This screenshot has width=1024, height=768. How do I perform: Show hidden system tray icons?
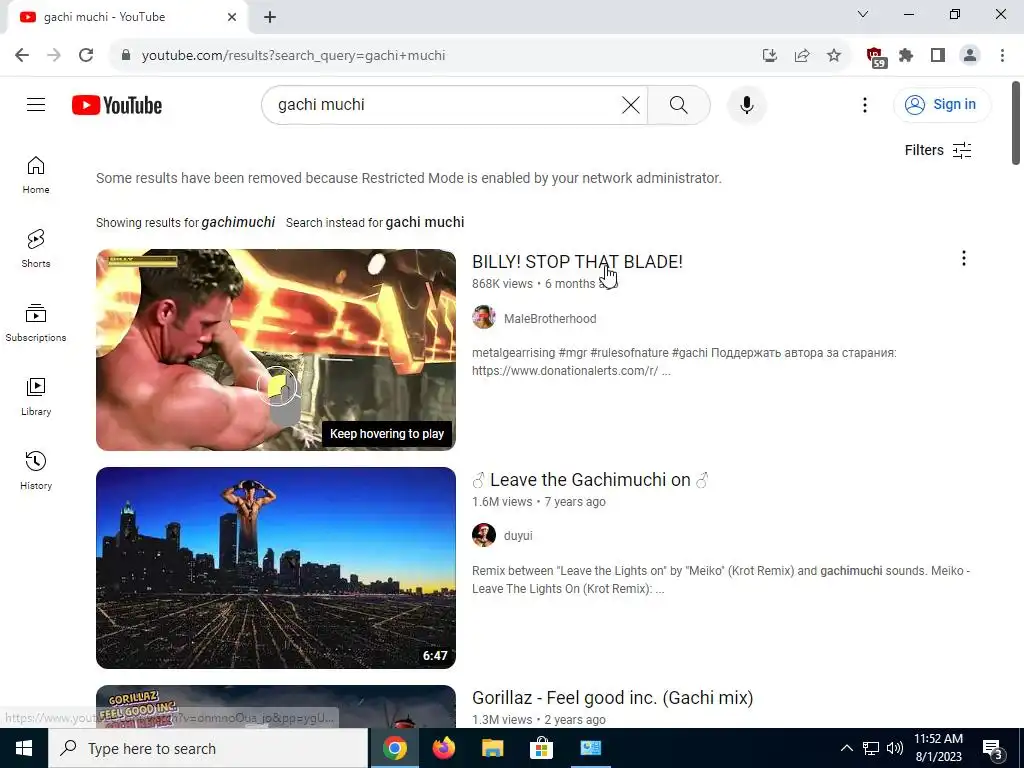point(846,748)
